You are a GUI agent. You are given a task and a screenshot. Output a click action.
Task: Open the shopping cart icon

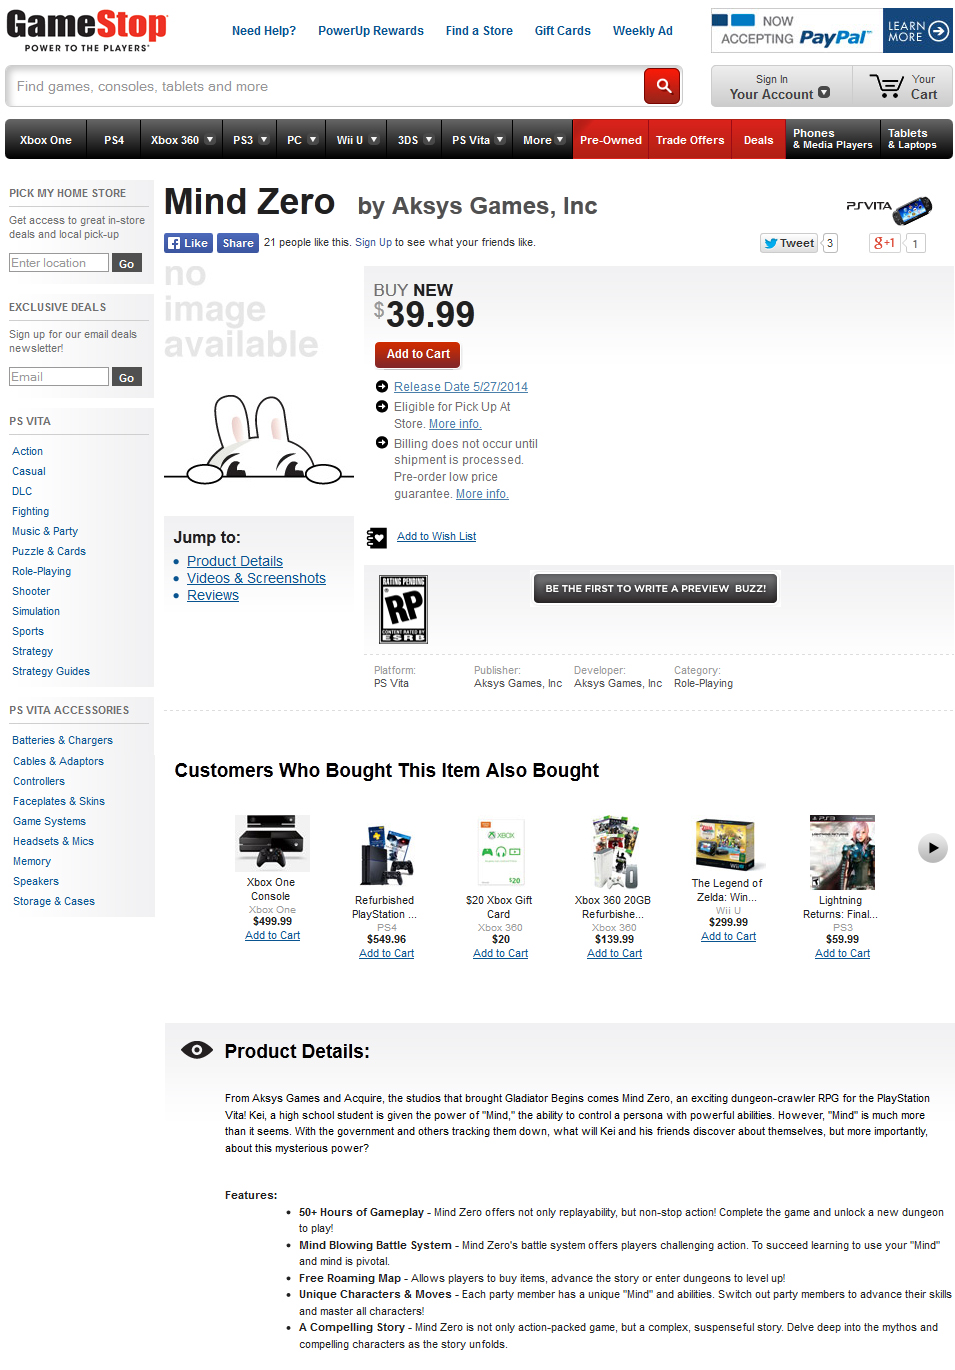click(886, 86)
